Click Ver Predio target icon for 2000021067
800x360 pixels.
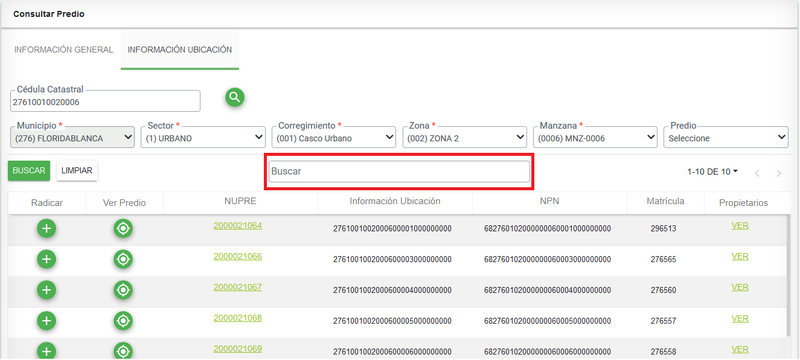tap(123, 290)
